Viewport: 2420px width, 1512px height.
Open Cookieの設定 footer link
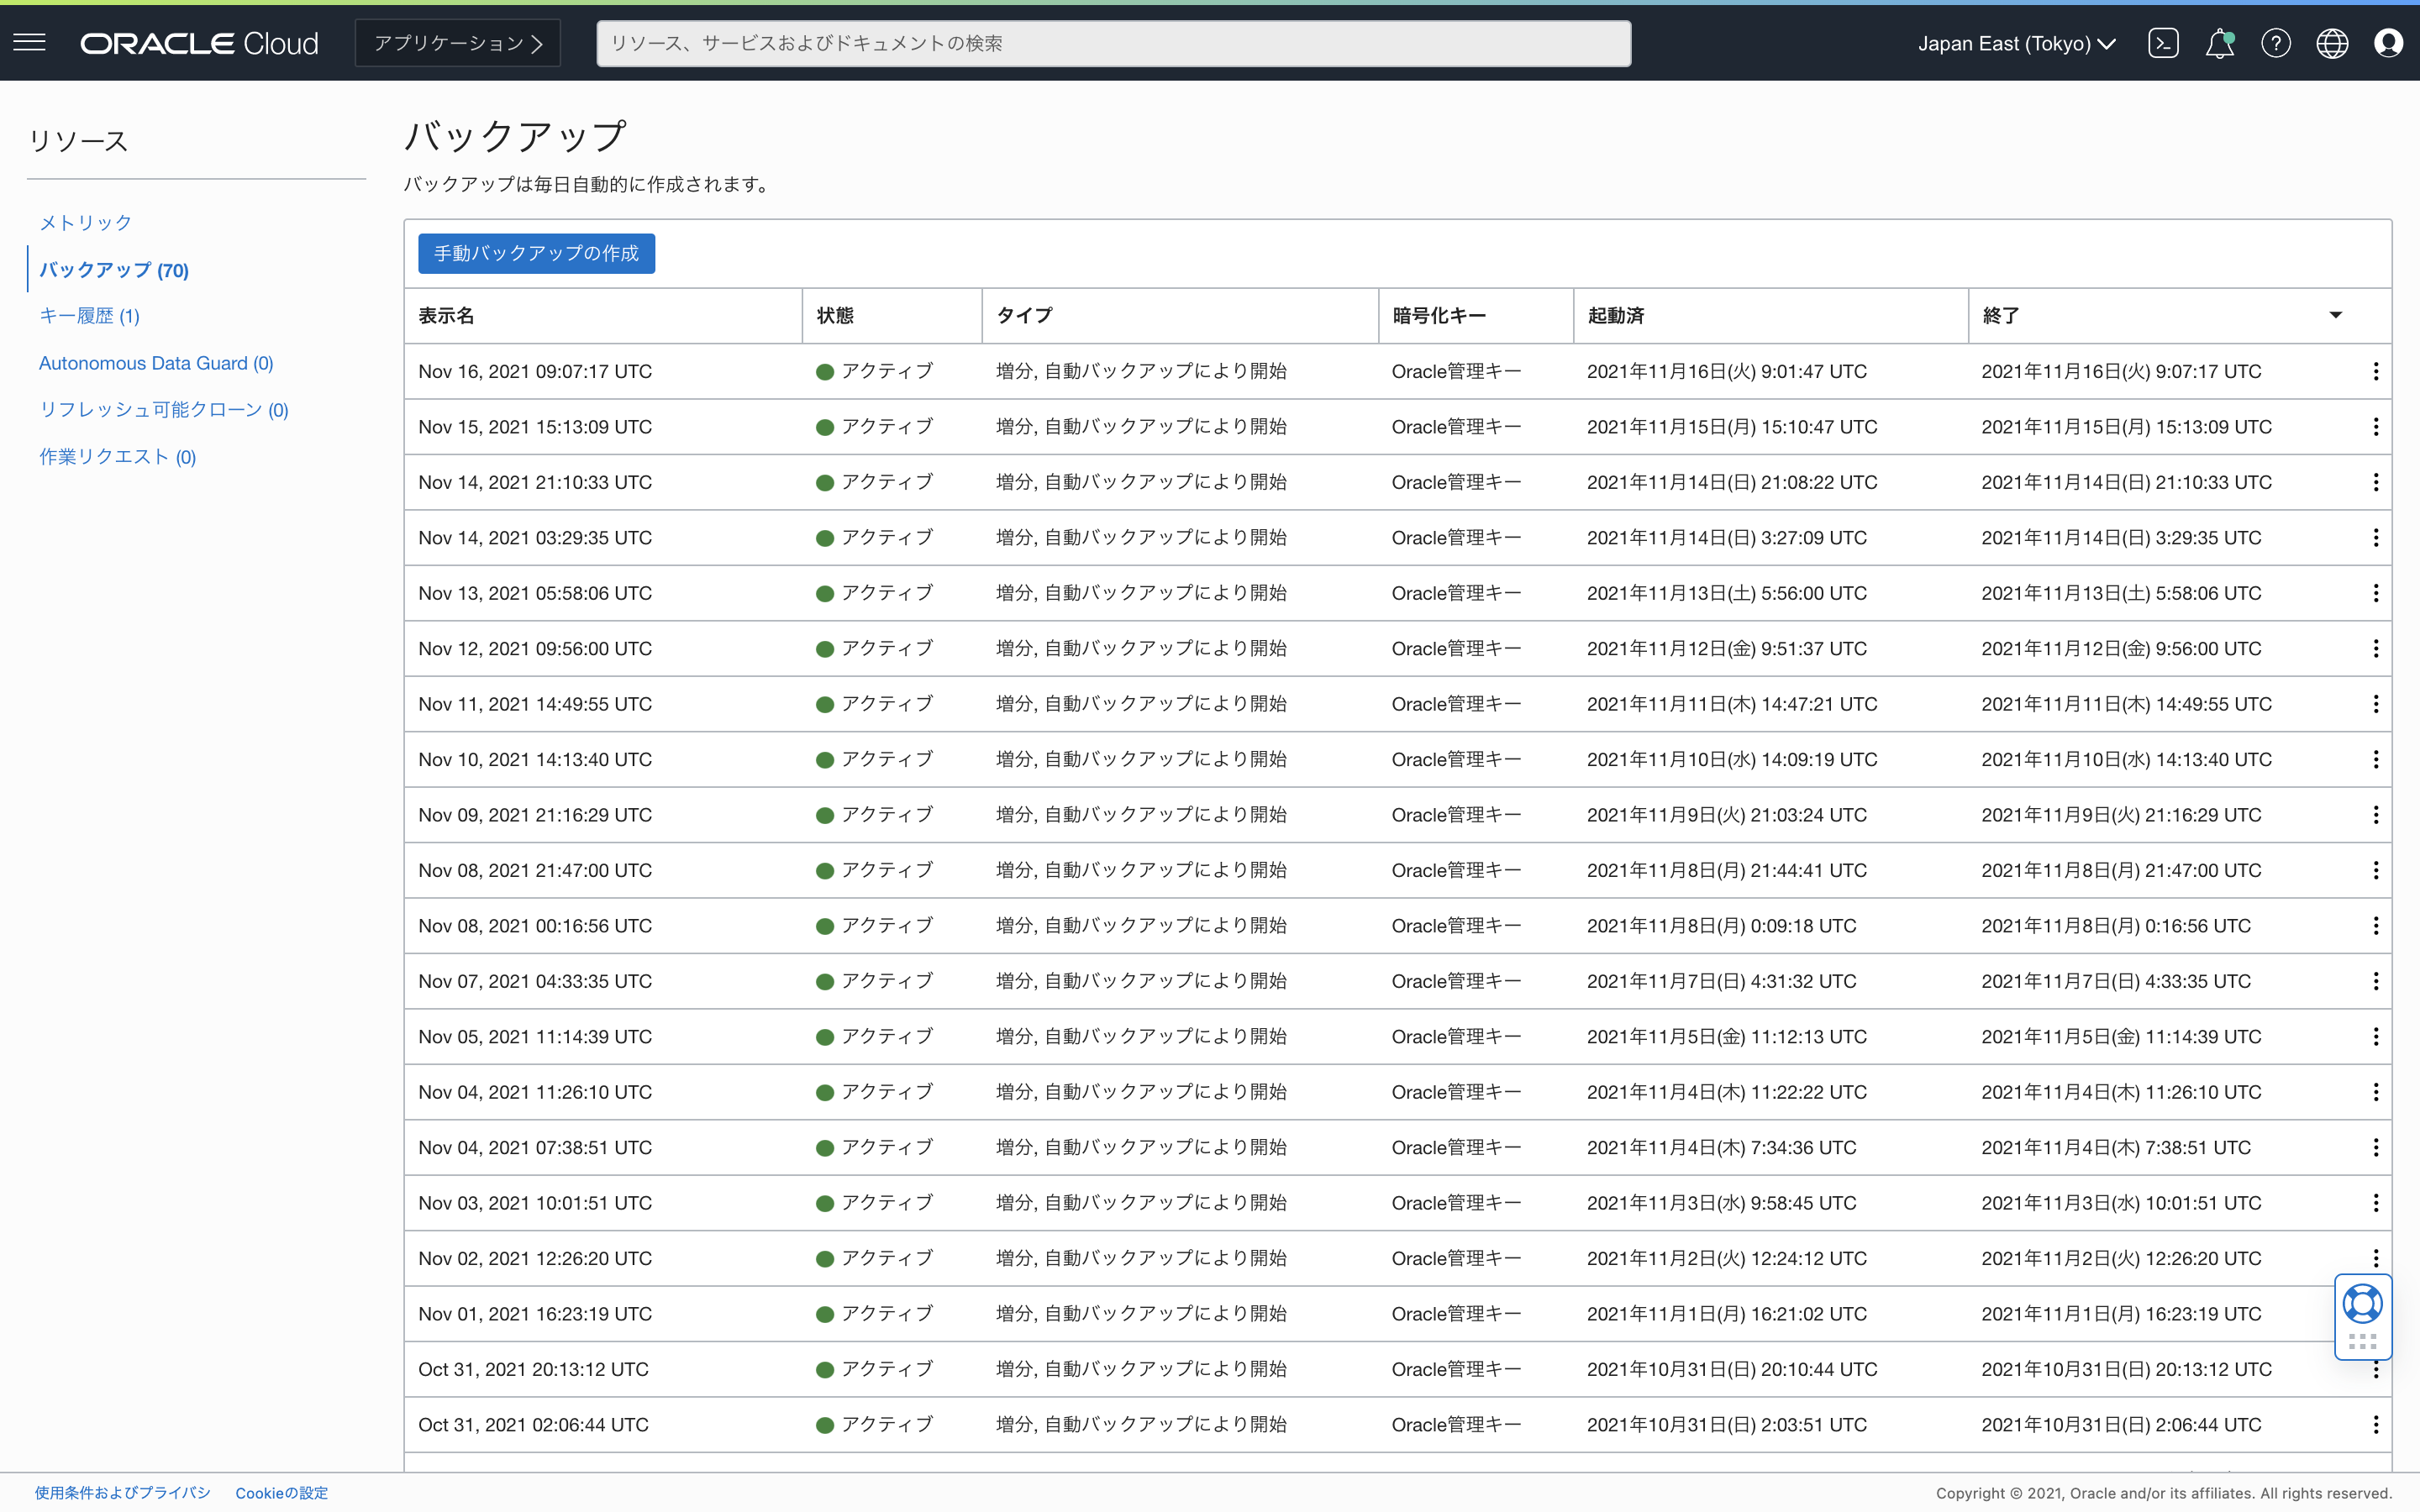pyautogui.click(x=281, y=1493)
